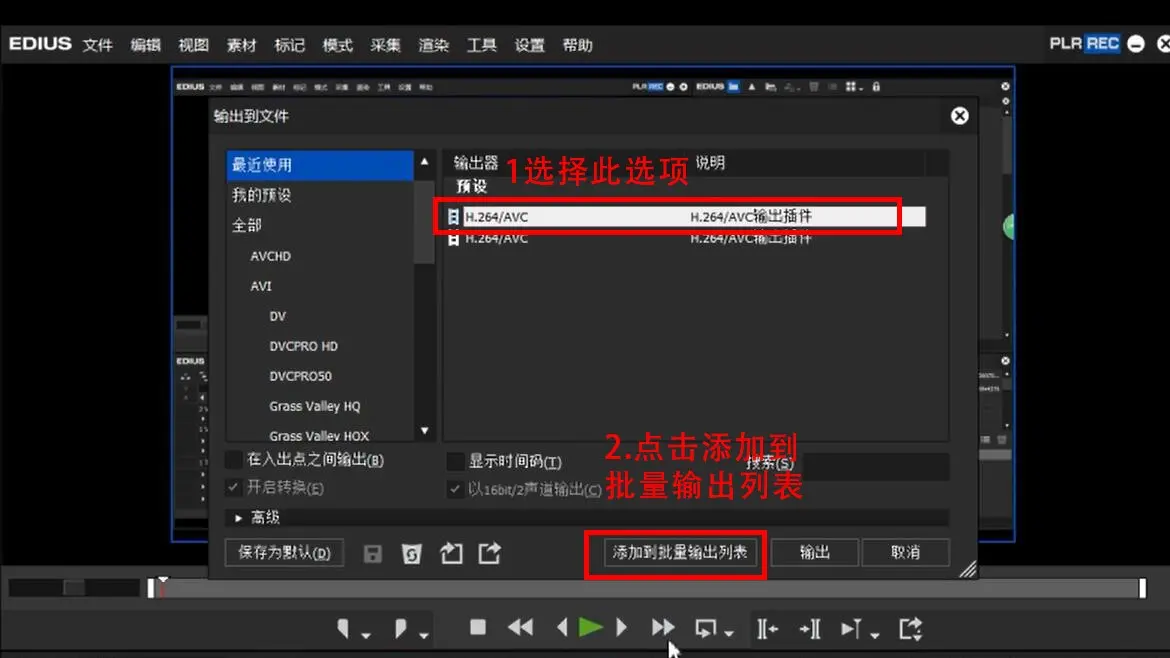This screenshot has height=658, width=1170.
Task: Click the category list scroll-up arrow
Action: pos(425,161)
